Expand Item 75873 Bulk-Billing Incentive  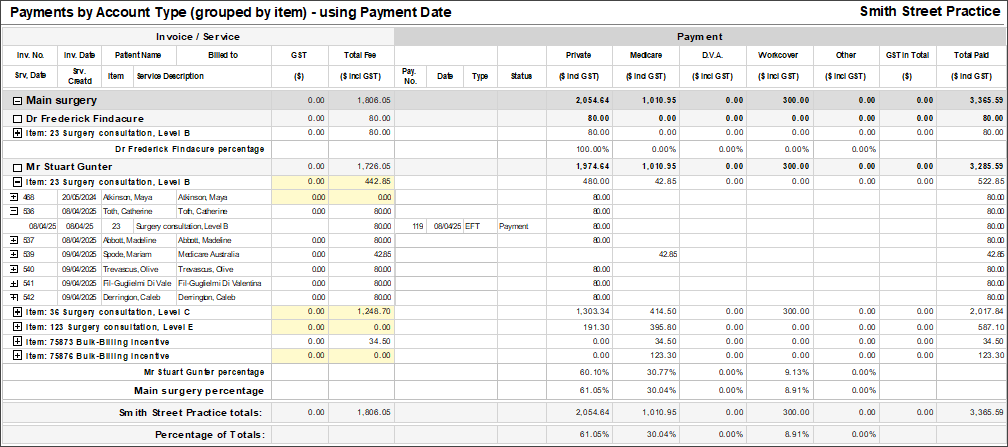click(17, 341)
